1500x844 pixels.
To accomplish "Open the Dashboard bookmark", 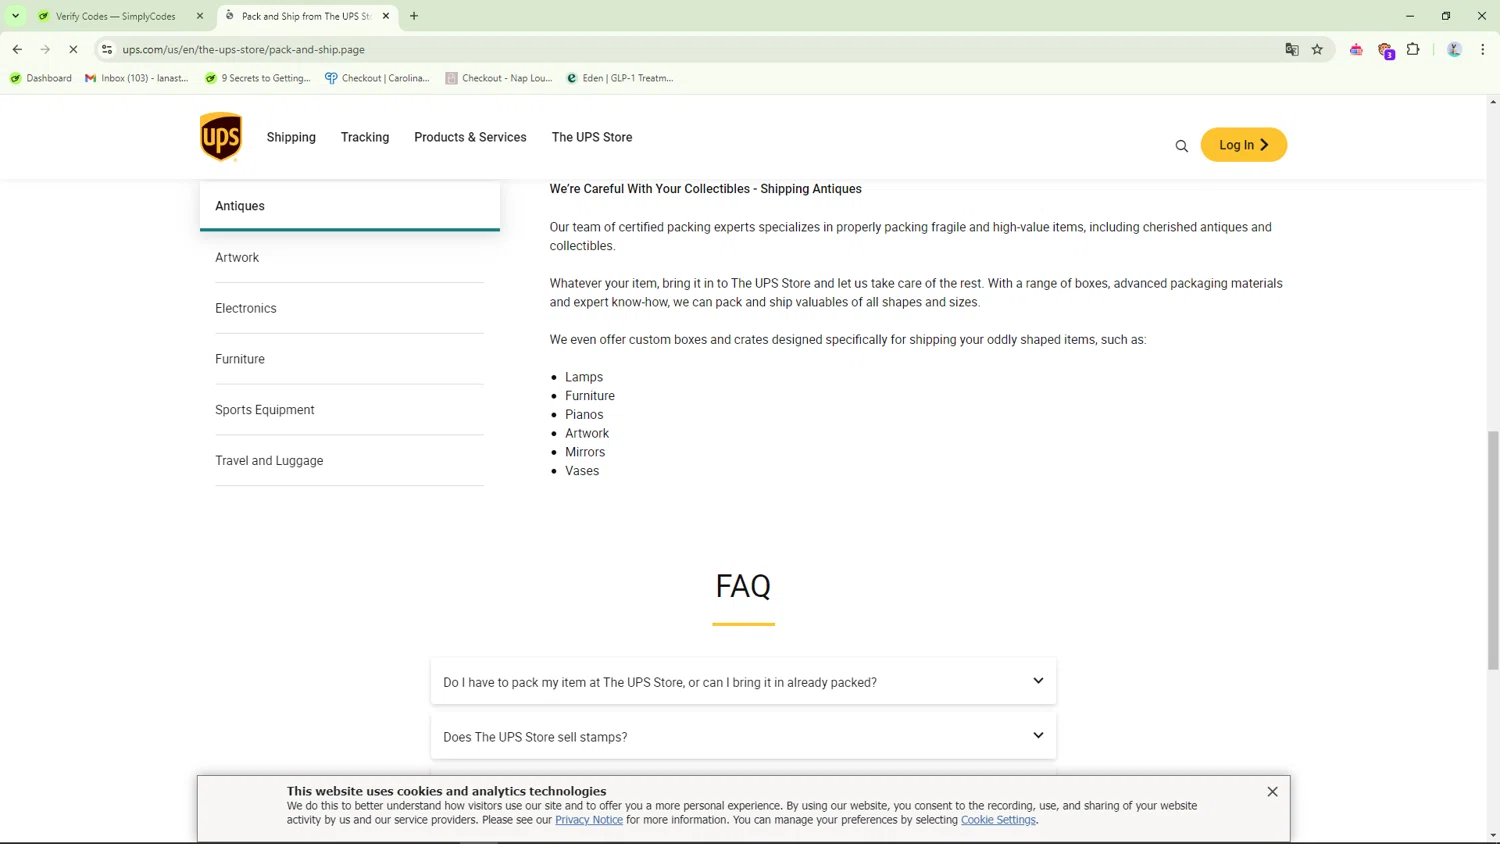I will 40,78.
